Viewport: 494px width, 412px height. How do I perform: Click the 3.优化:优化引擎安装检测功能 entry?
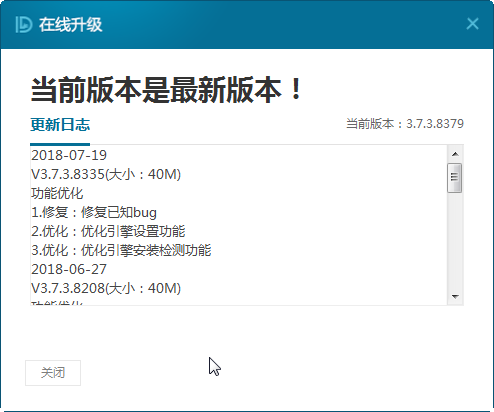click(121, 250)
